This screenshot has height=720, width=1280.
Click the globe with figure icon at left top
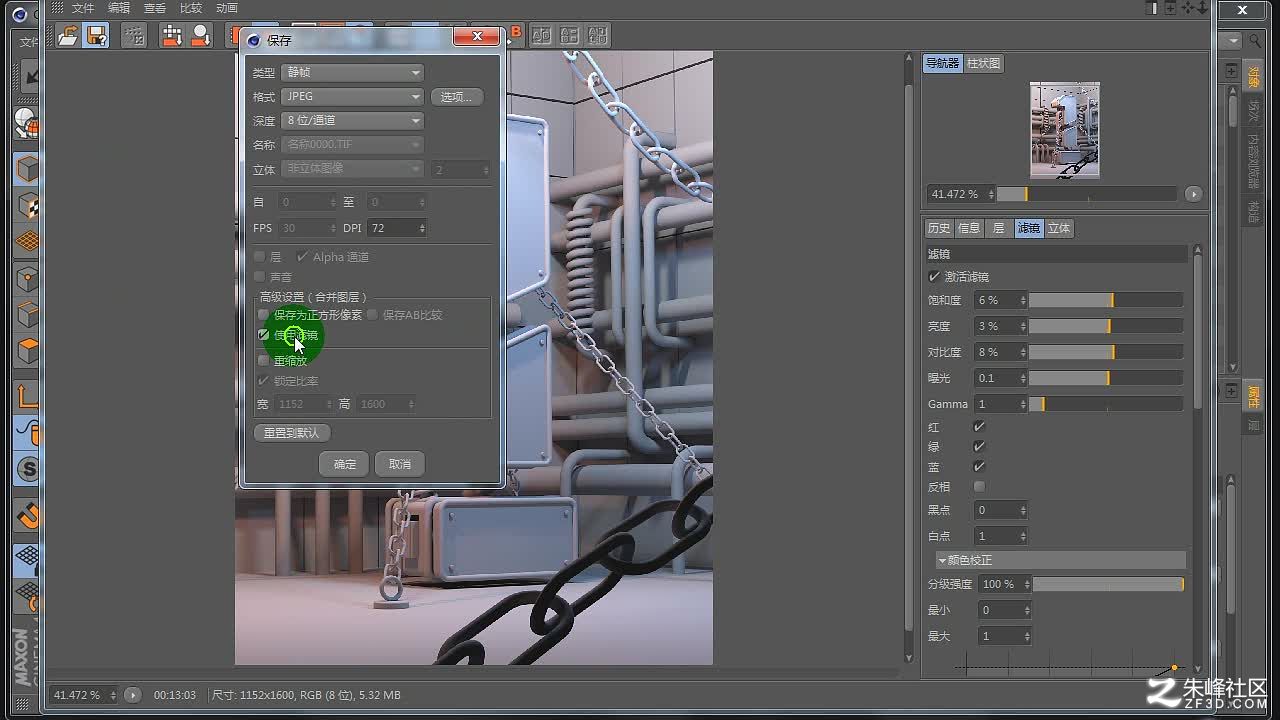pos(28,124)
